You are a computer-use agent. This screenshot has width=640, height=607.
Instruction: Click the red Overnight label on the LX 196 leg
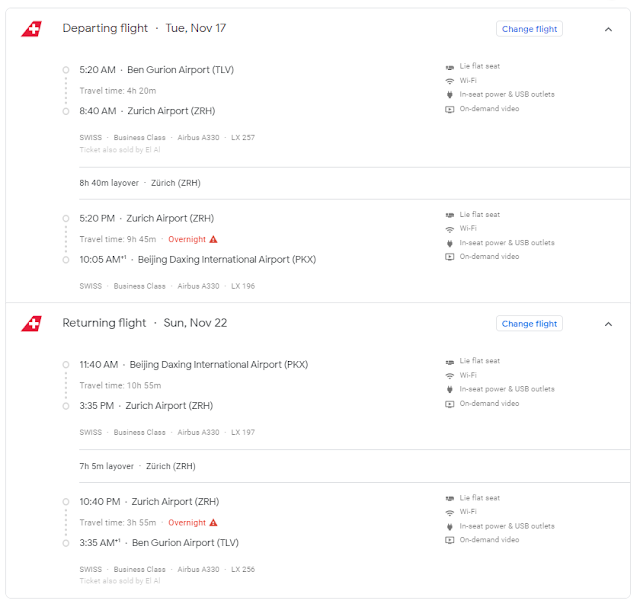click(x=187, y=240)
